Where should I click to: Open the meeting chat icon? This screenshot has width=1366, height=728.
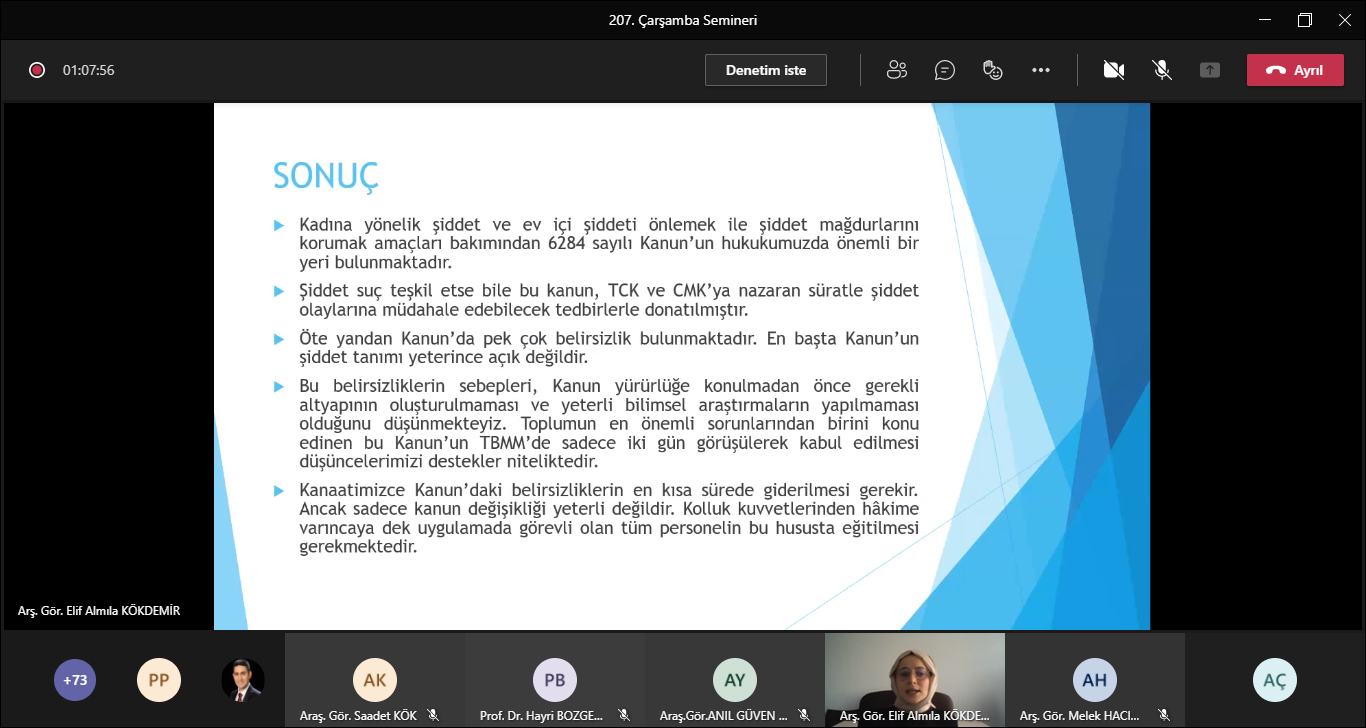pos(945,69)
